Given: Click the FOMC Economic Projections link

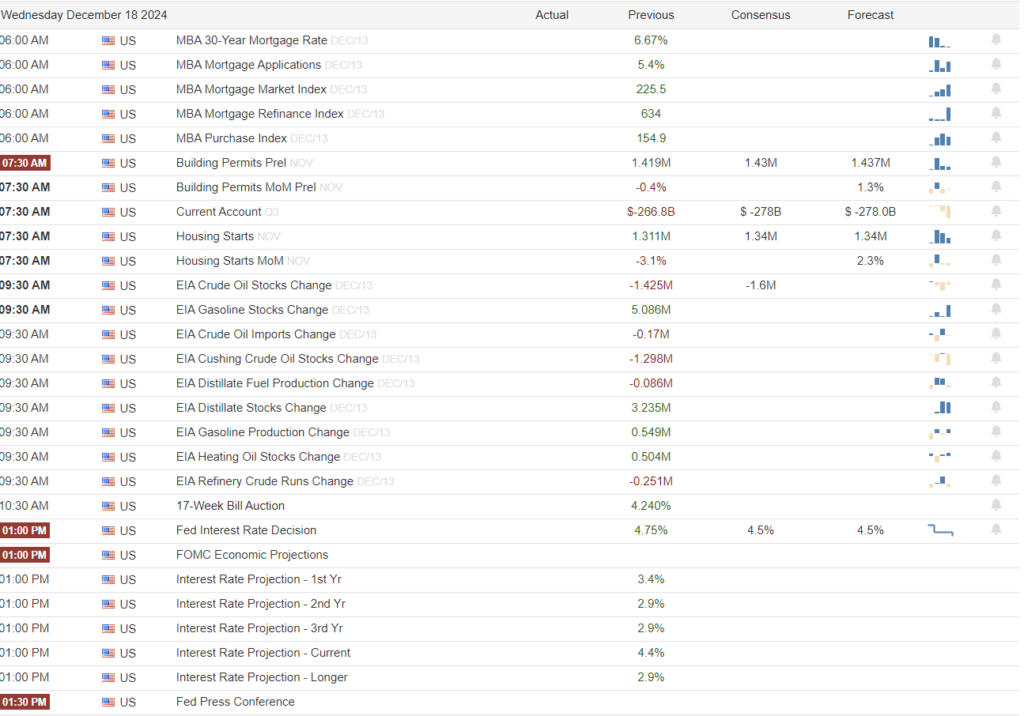Looking at the screenshot, I should [x=252, y=554].
